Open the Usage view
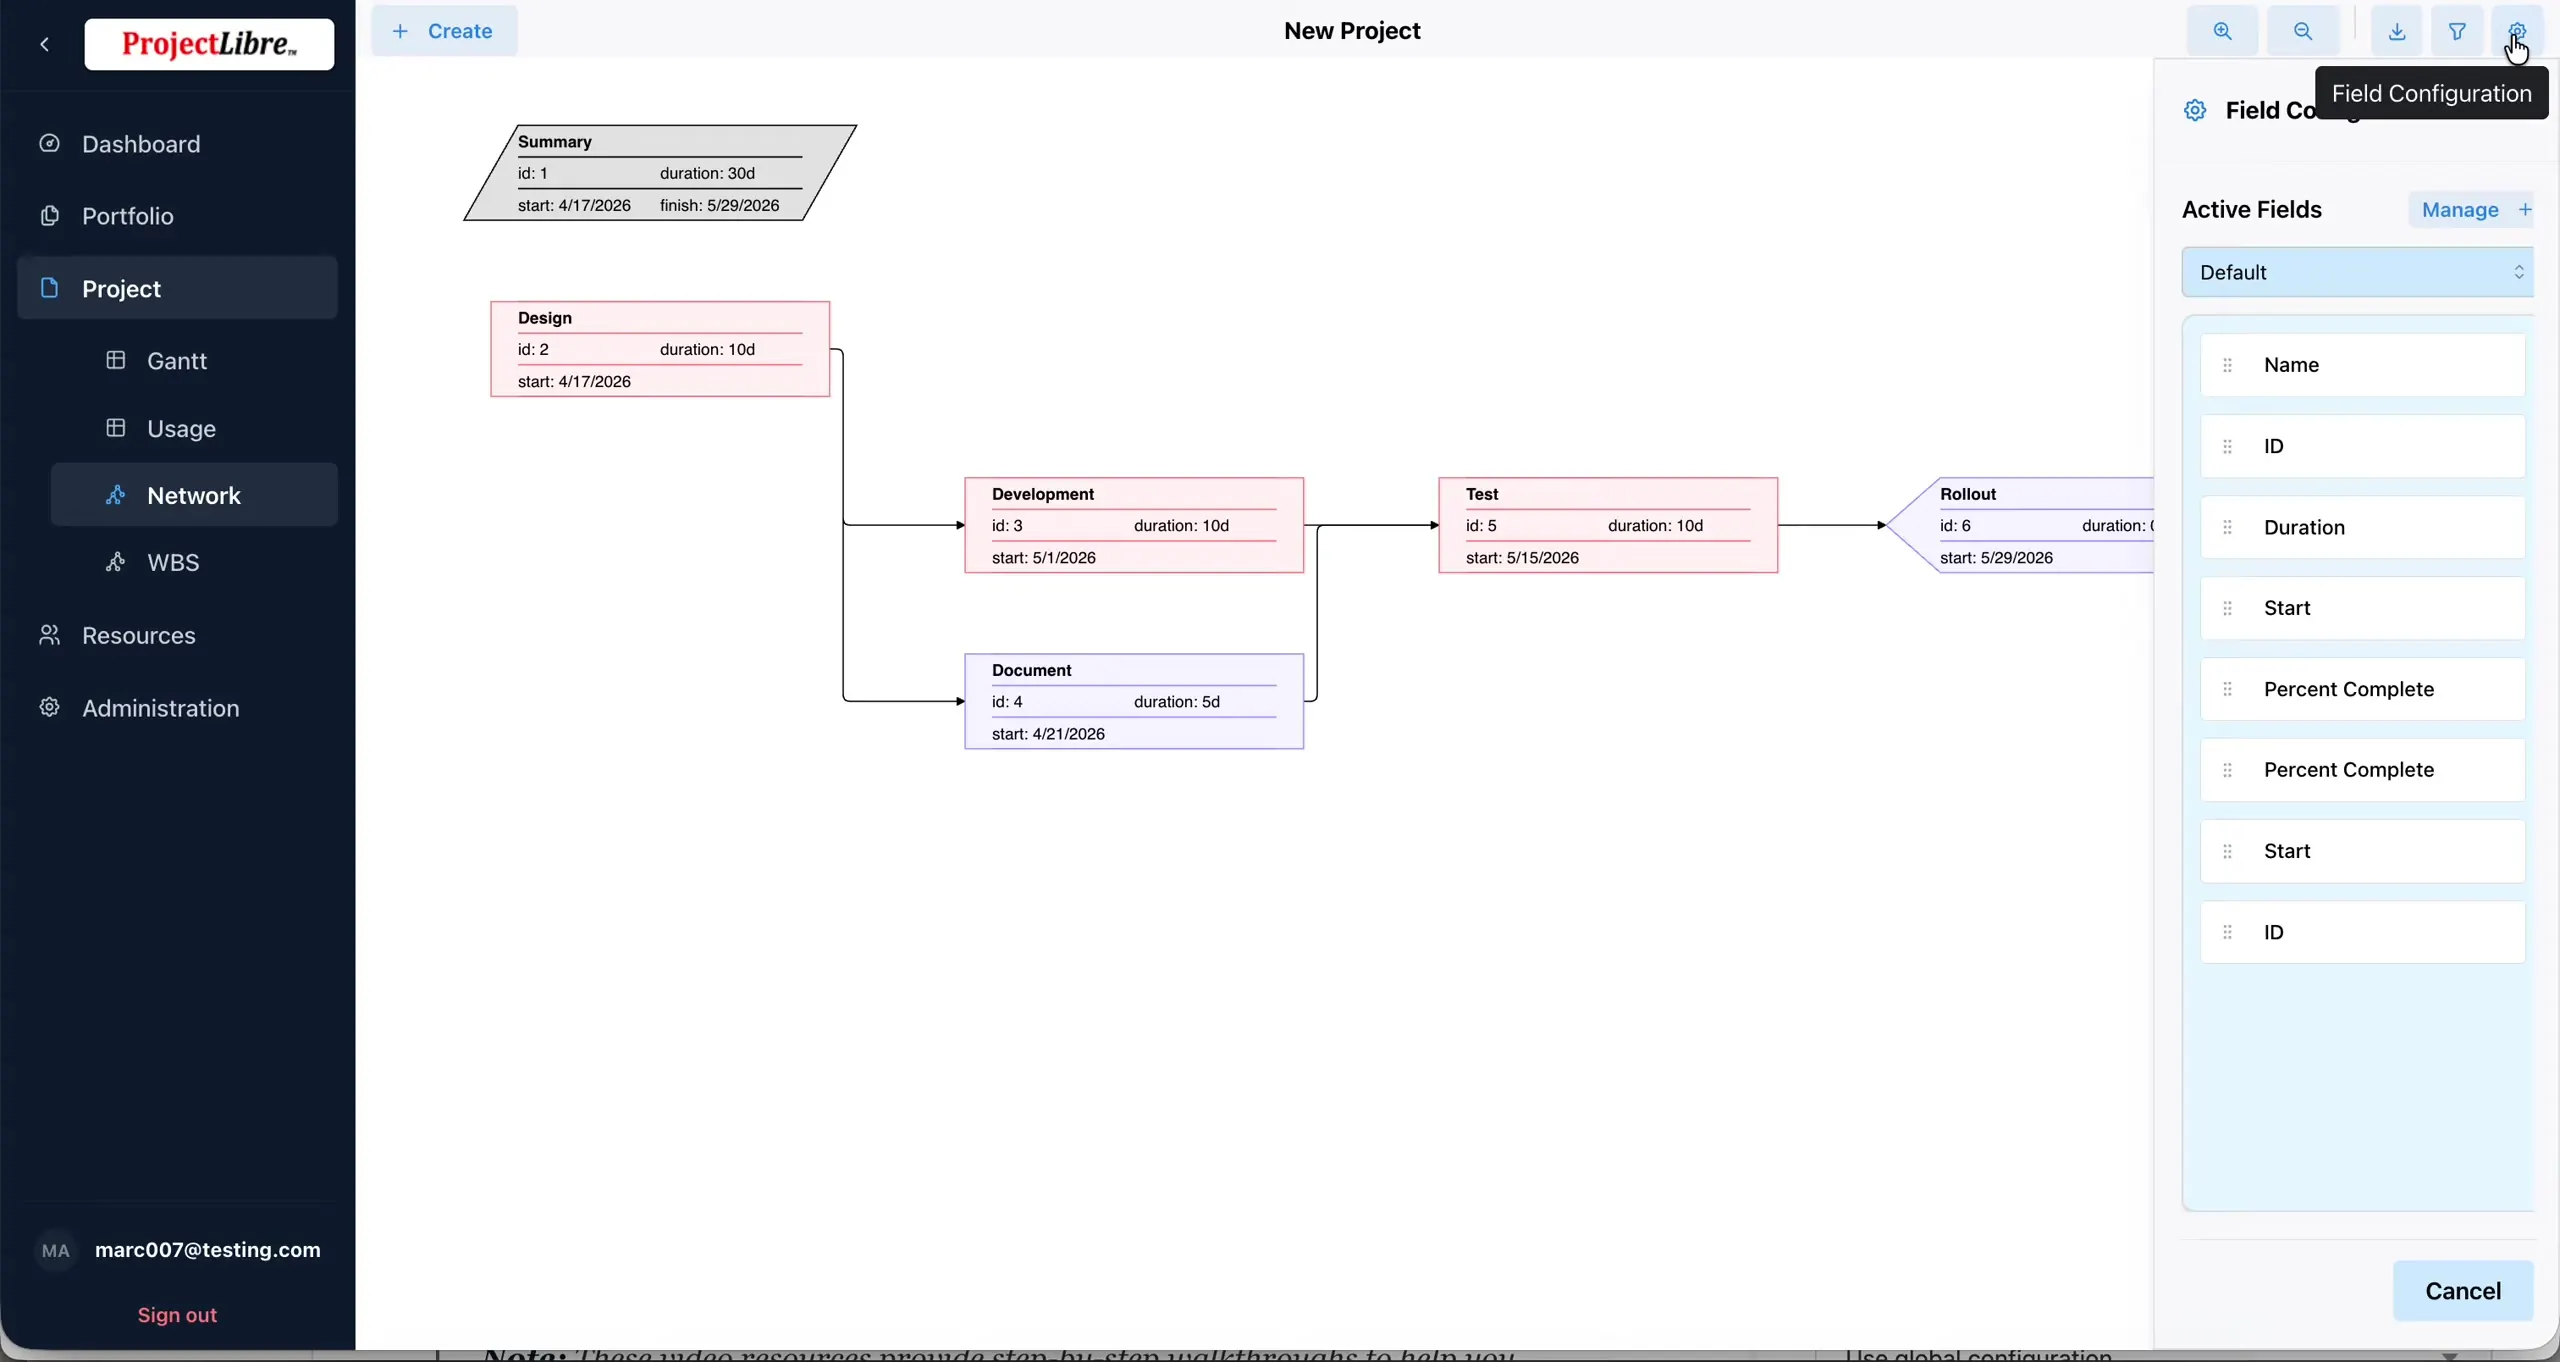This screenshot has width=2560, height=1362. click(194, 428)
